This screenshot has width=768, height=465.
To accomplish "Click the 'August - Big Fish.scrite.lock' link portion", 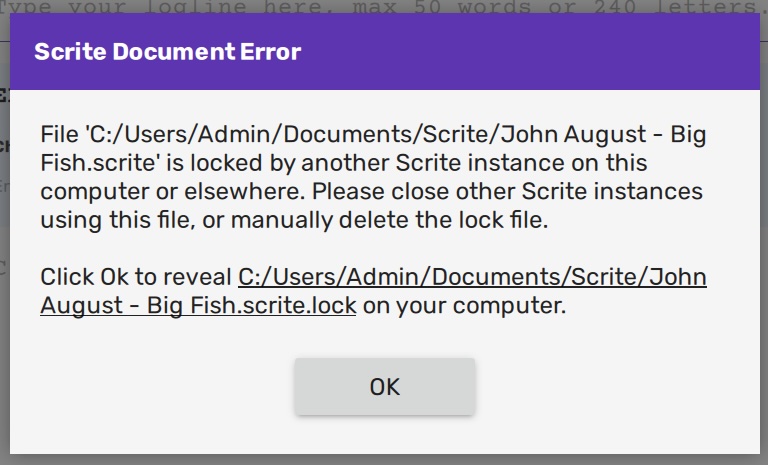I will [x=198, y=306].
